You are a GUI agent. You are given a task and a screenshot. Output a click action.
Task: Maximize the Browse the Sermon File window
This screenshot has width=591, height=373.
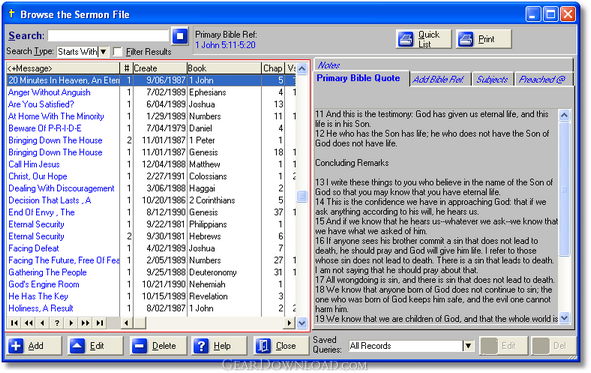[x=550, y=14]
